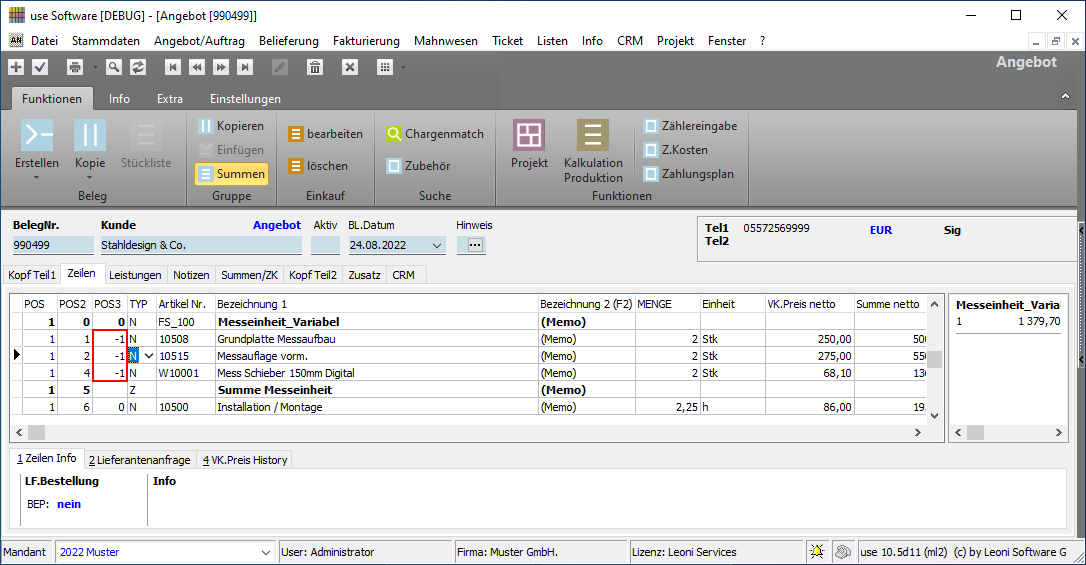This screenshot has width=1086, height=565.
Task: Click the magnifier search icon in toolbar
Action: [x=114, y=67]
